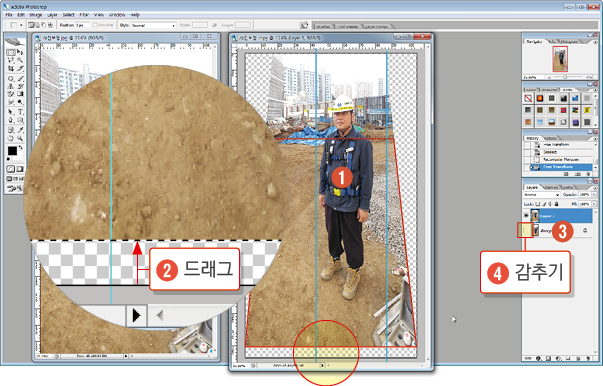603x386 pixels.
Task: Open the Fill slider arrow
Action: coord(594,204)
